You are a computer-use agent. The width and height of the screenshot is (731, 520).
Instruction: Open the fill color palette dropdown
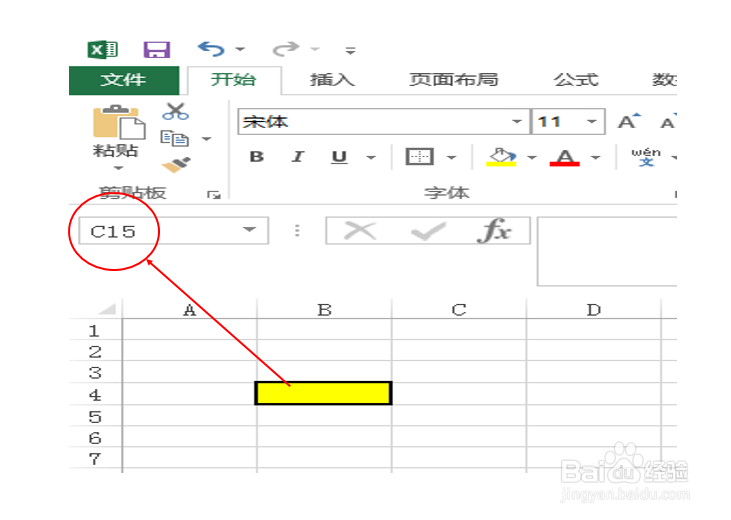pos(532,158)
